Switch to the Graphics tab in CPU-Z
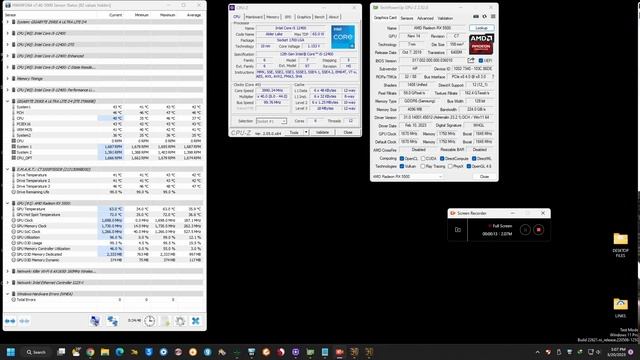The height and width of the screenshot is (360, 640). 304,17
